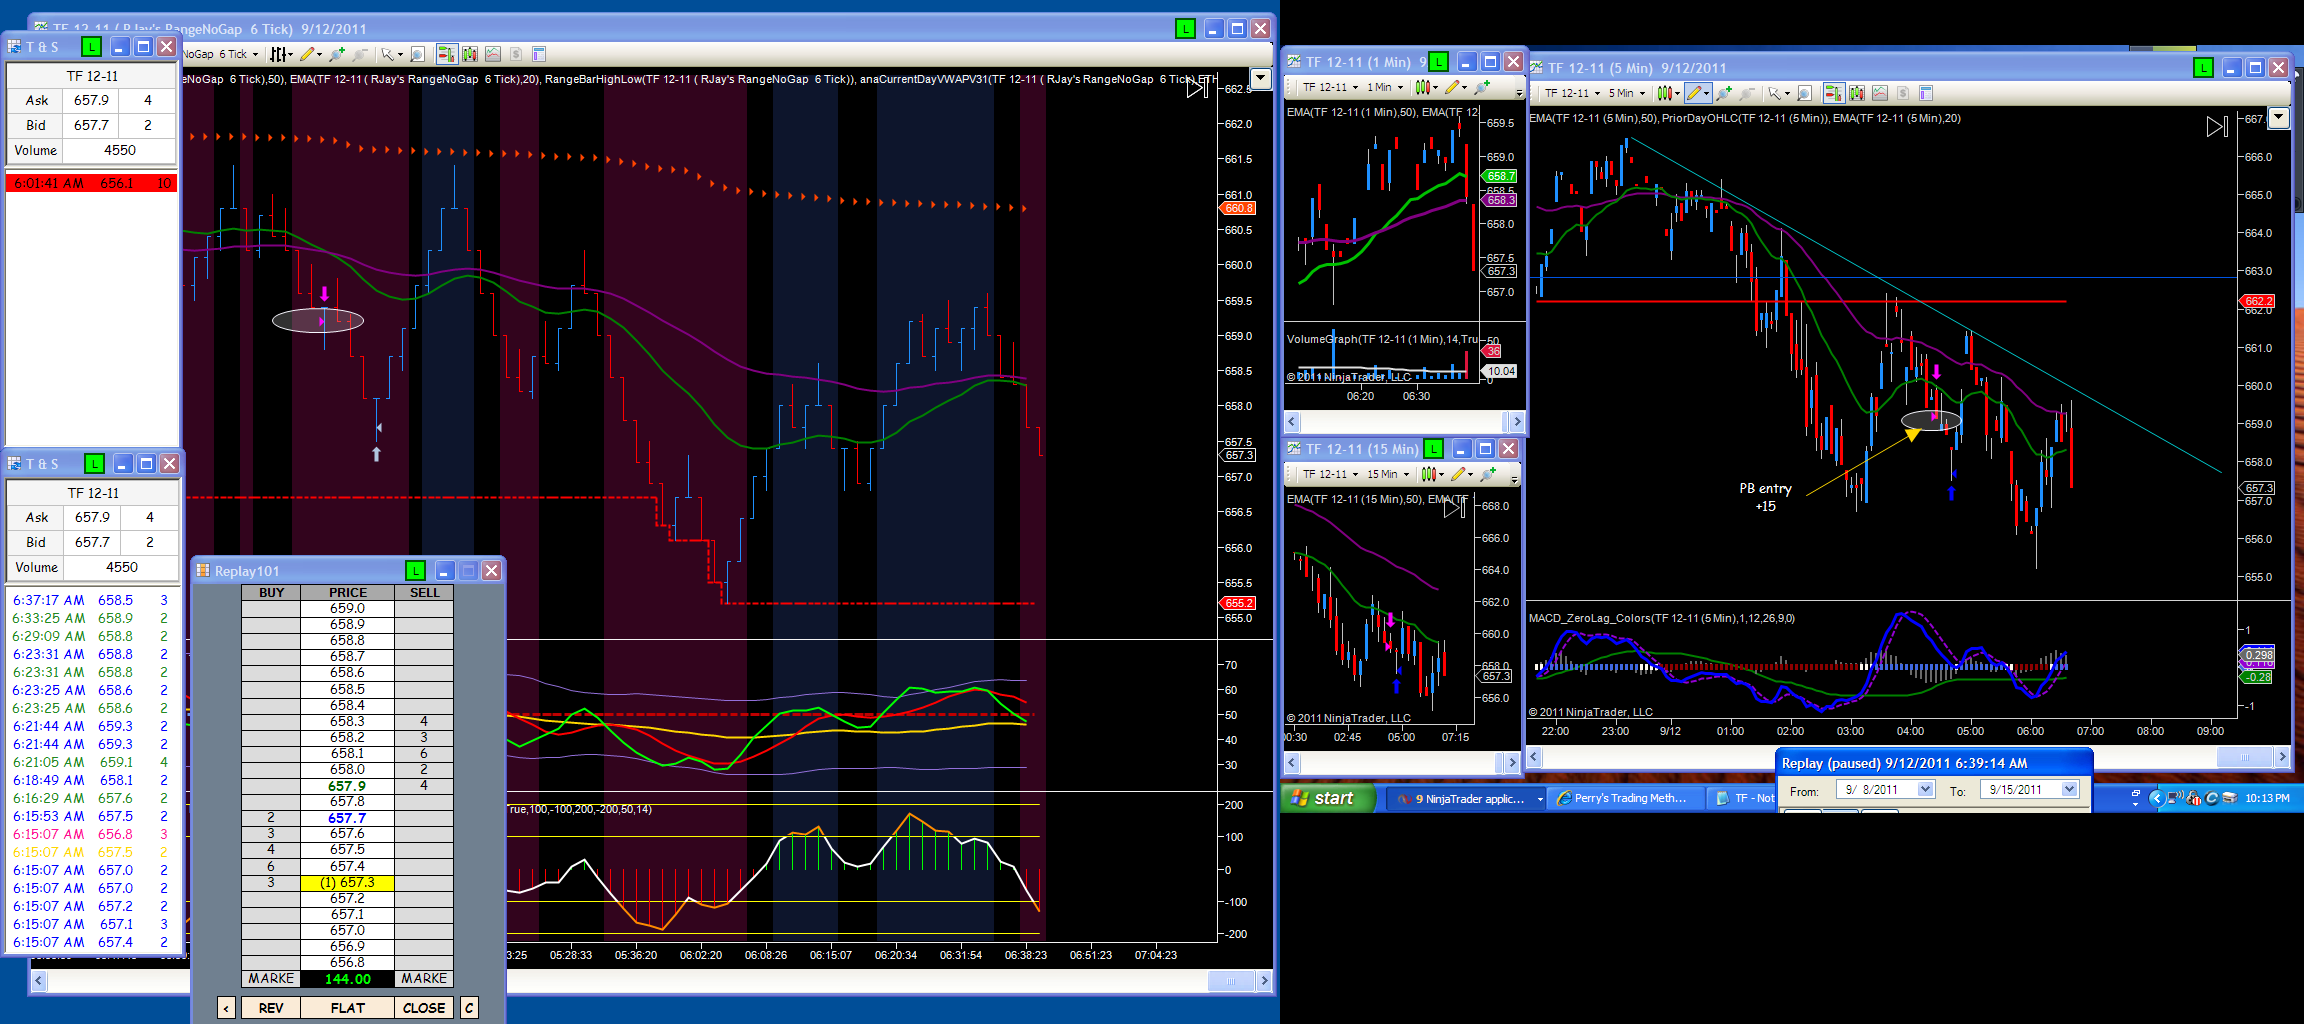The image size is (2304, 1024).
Task: Open candlestick style icon in 15 Min chart
Action: pos(1433,474)
